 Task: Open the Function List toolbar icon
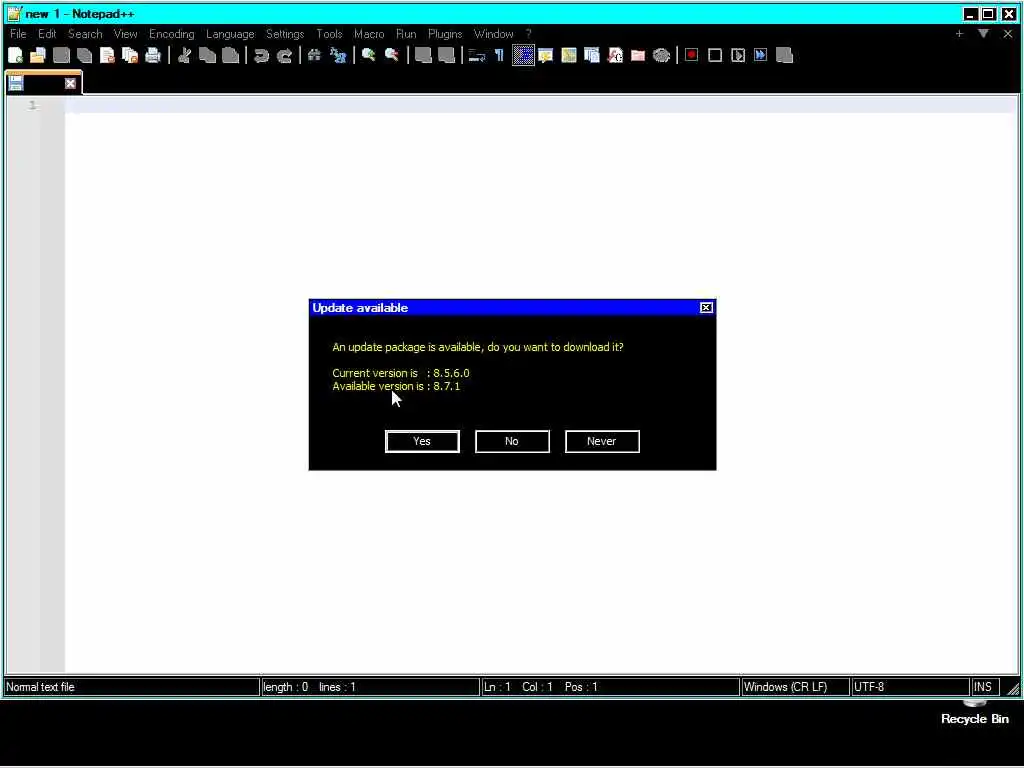(x=615, y=56)
